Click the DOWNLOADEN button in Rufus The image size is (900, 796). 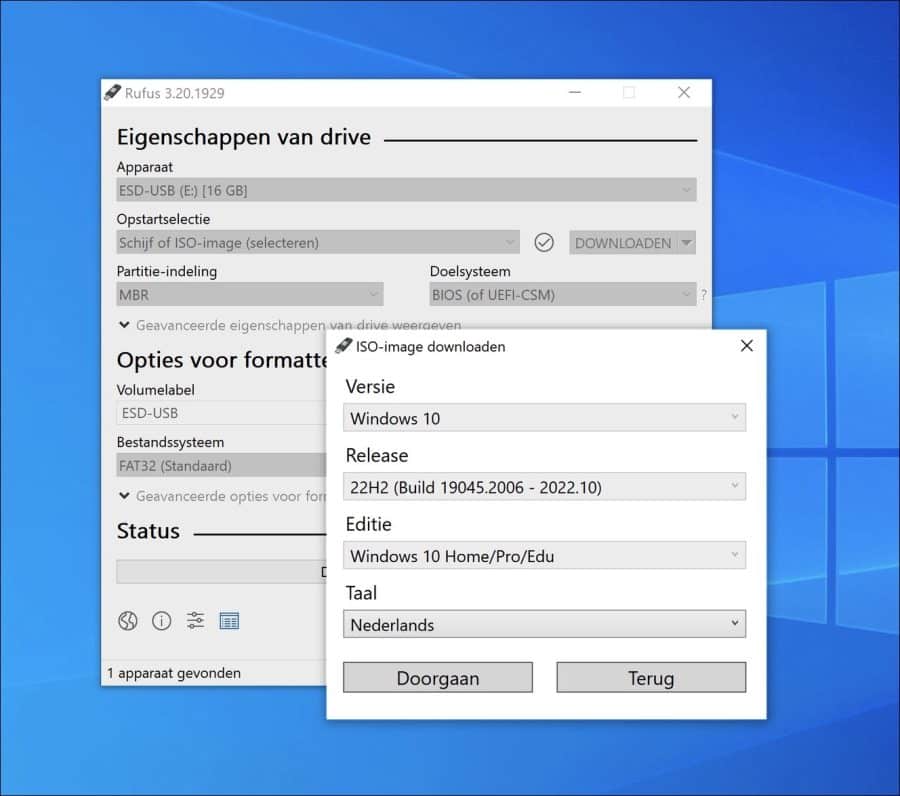tap(623, 243)
